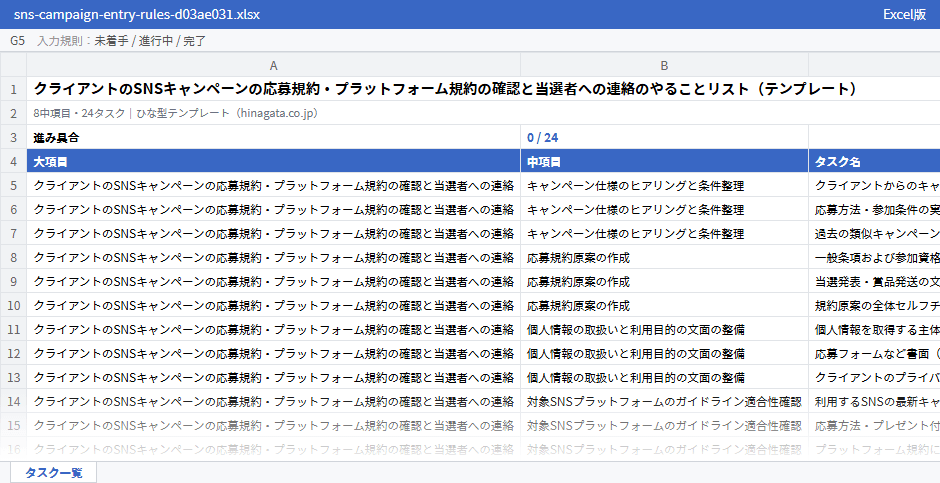Select row 12 header
This screenshot has height=483, width=940.
point(13,353)
